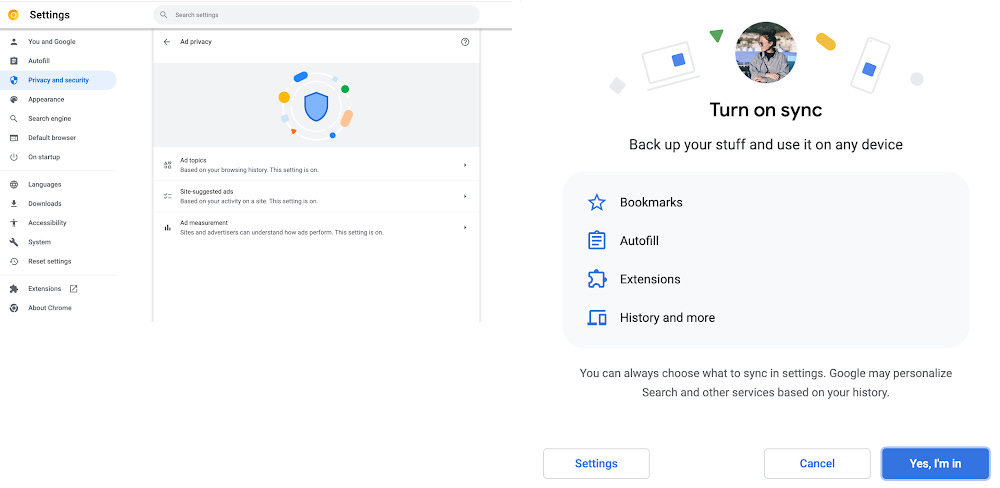Viewport: 1000px width, 488px height.
Task: Click the profile photo in sync dialog
Action: coord(765,52)
